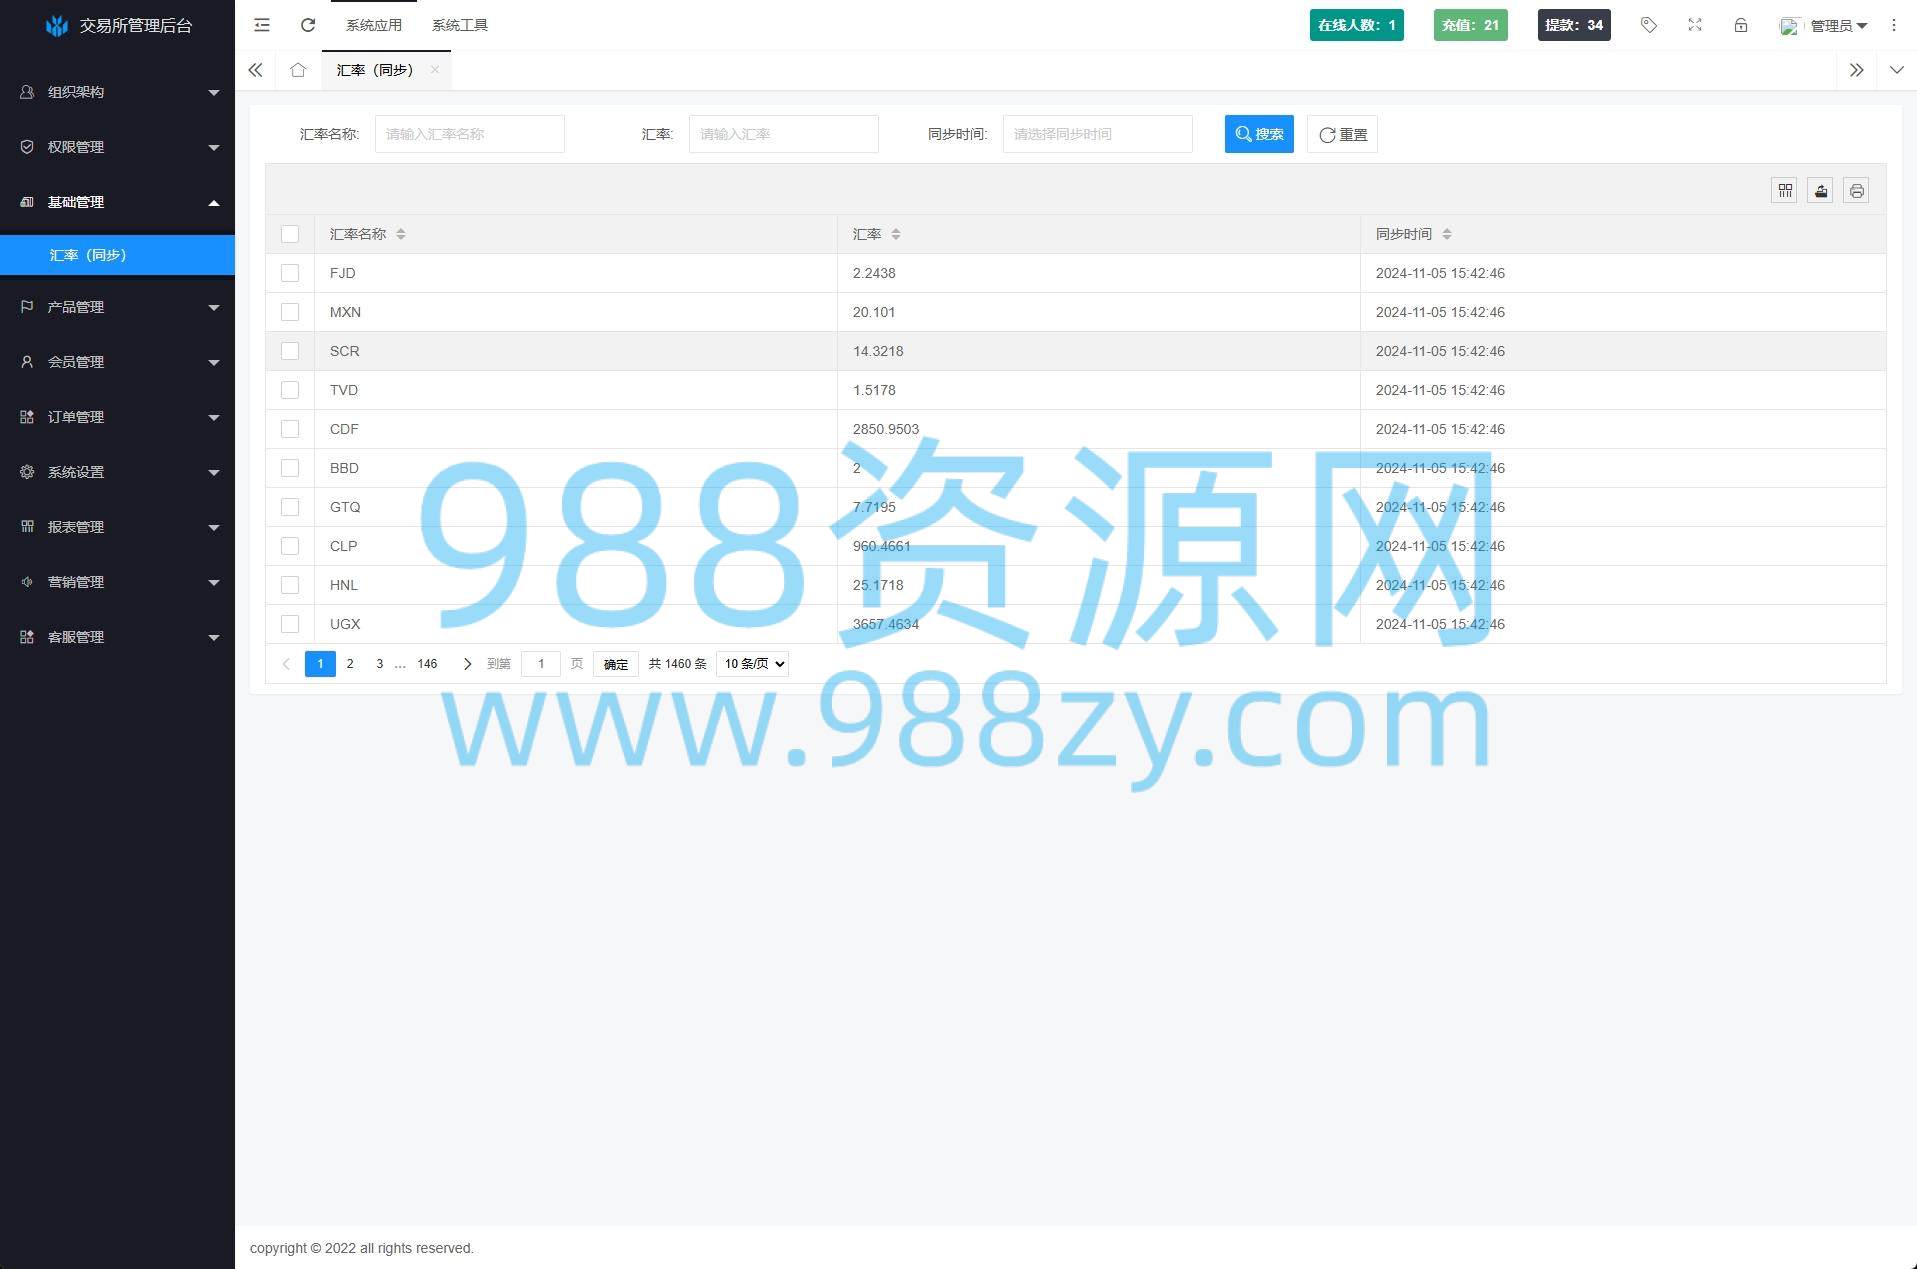Open the column filter icon above table
Image resolution: width=1917 pixels, height=1269 pixels.
tap(1785, 191)
